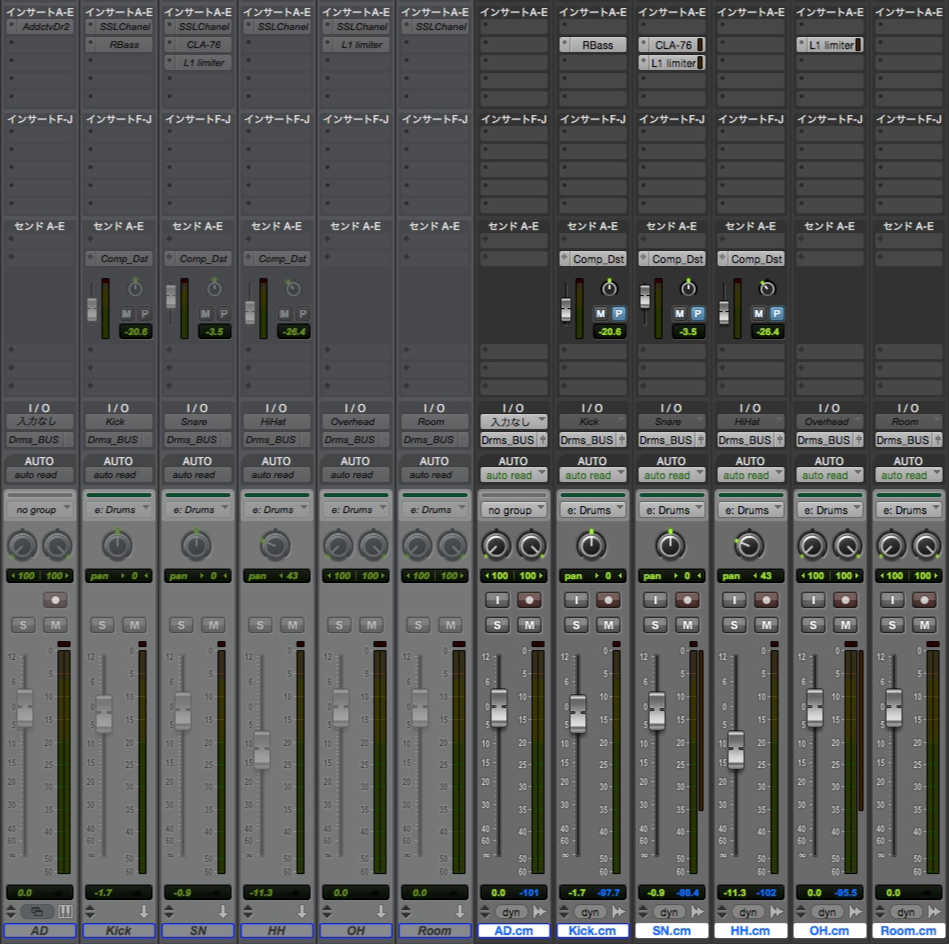The width and height of the screenshot is (949, 944).
Task: Mute the Room.cm track
Action: tap(924, 625)
